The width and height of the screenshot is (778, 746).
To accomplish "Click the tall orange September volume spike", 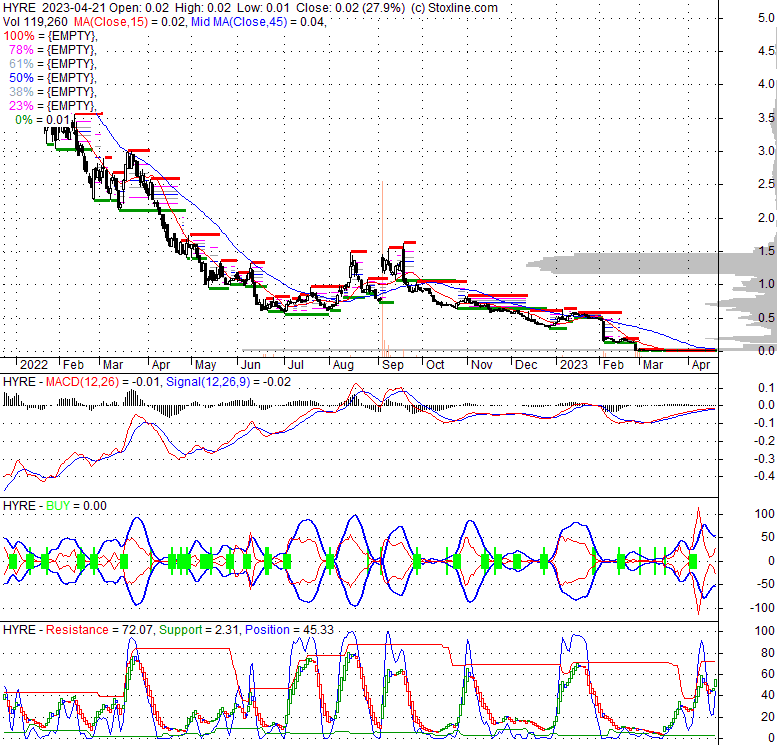I will (383, 268).
